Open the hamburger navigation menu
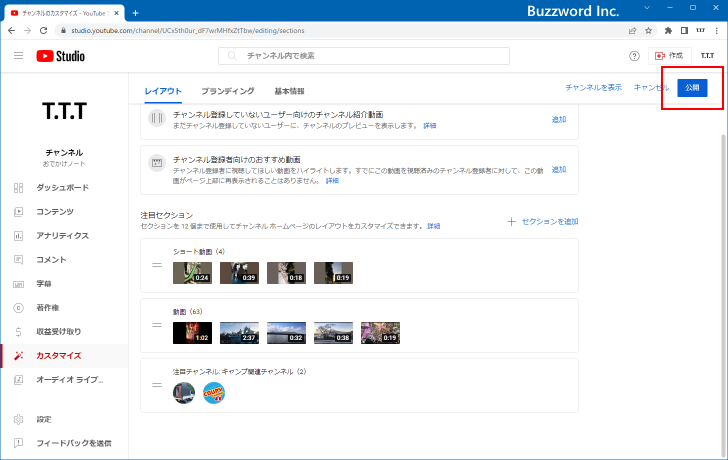Image resolution: width=728 pixels, height=460 pixels. pos(19,56)
